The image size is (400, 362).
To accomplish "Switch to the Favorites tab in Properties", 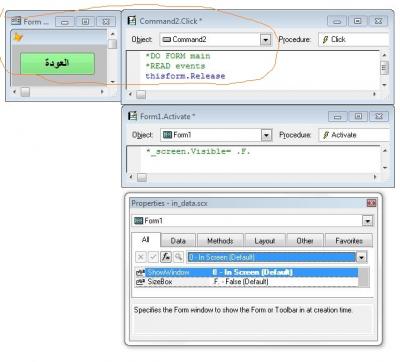I will (x=349, y=241).
